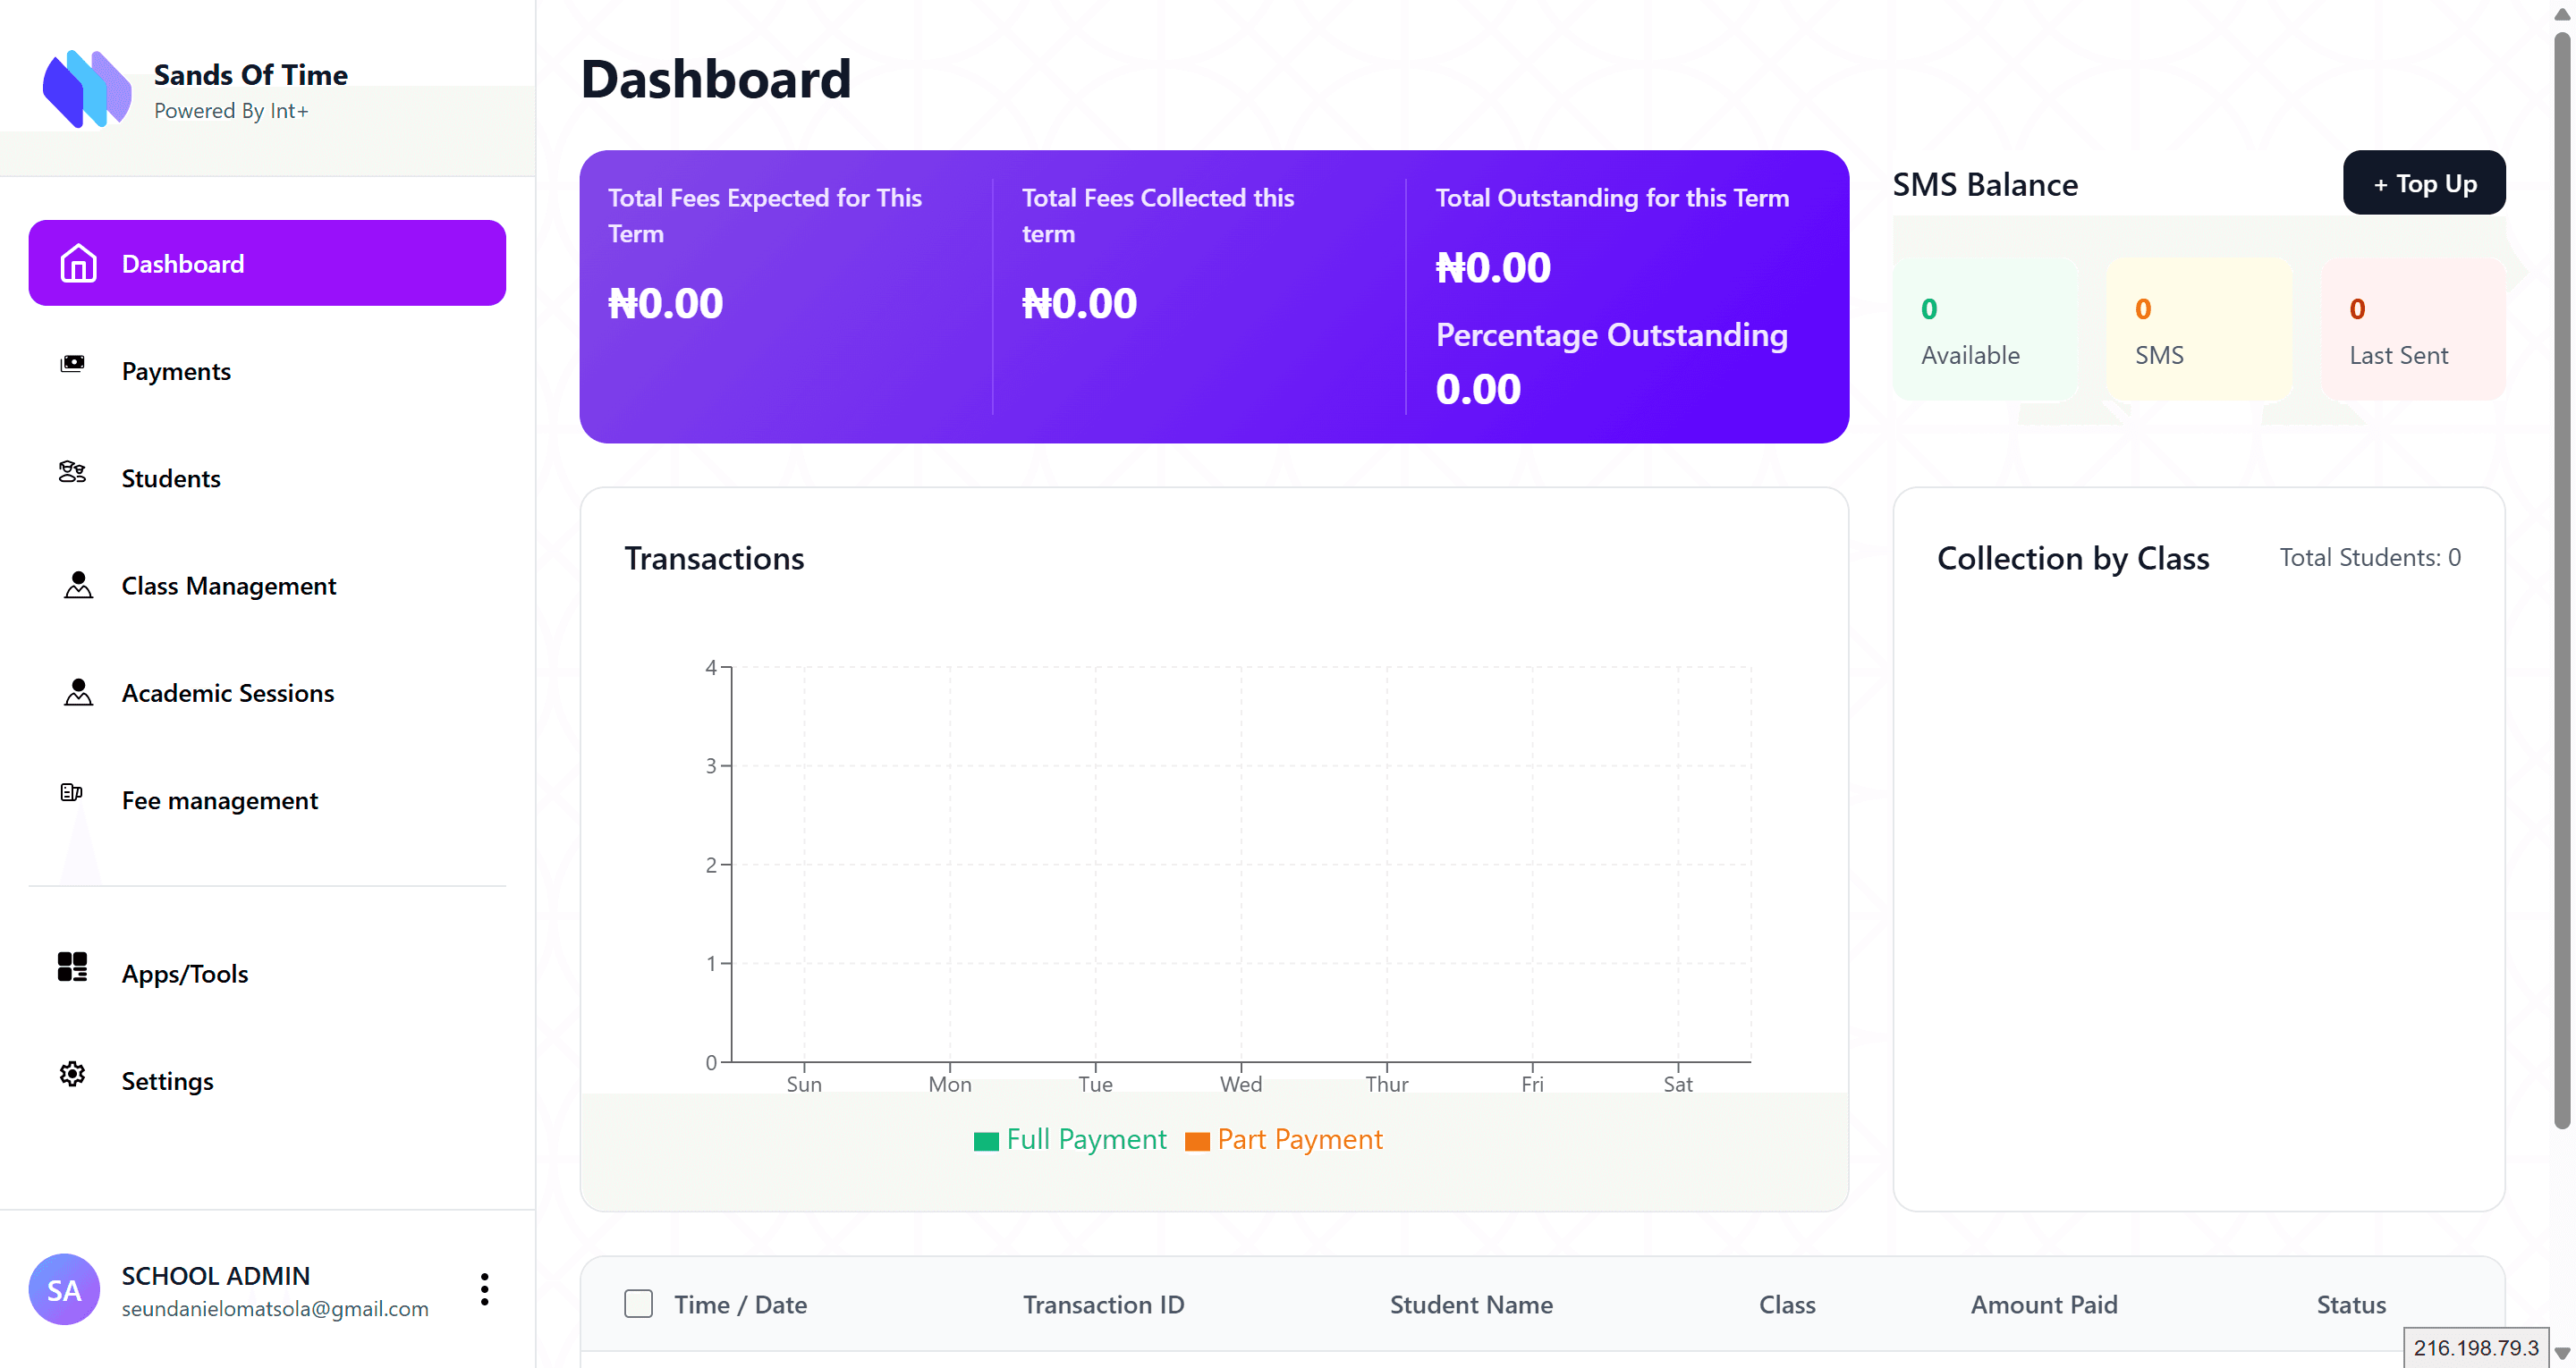Tick the select-all checkbox in table header
Image resolution: width=2576 pixels, height=1368 pixels.
click(638, 1304)
